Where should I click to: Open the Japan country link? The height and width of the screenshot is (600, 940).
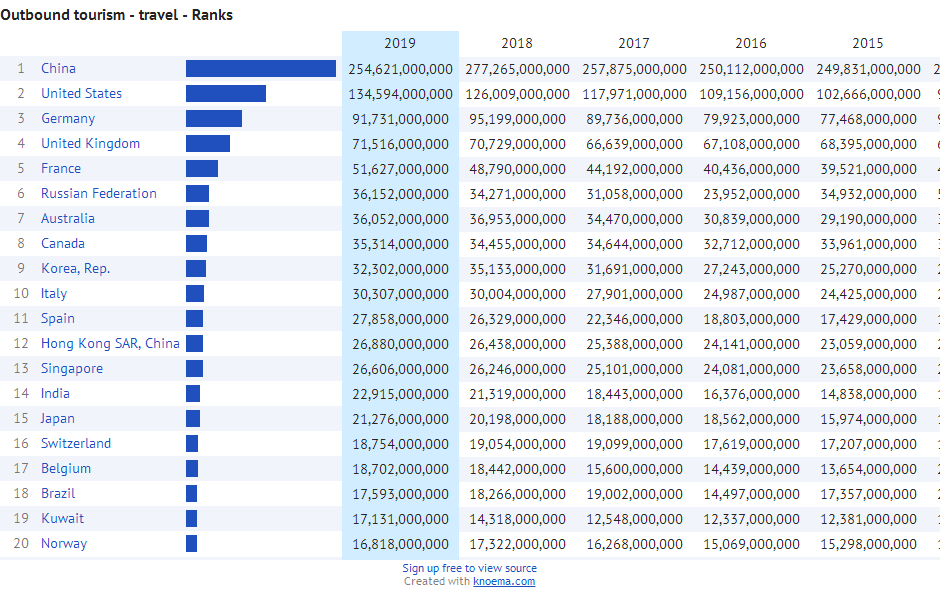pos(58,418)
